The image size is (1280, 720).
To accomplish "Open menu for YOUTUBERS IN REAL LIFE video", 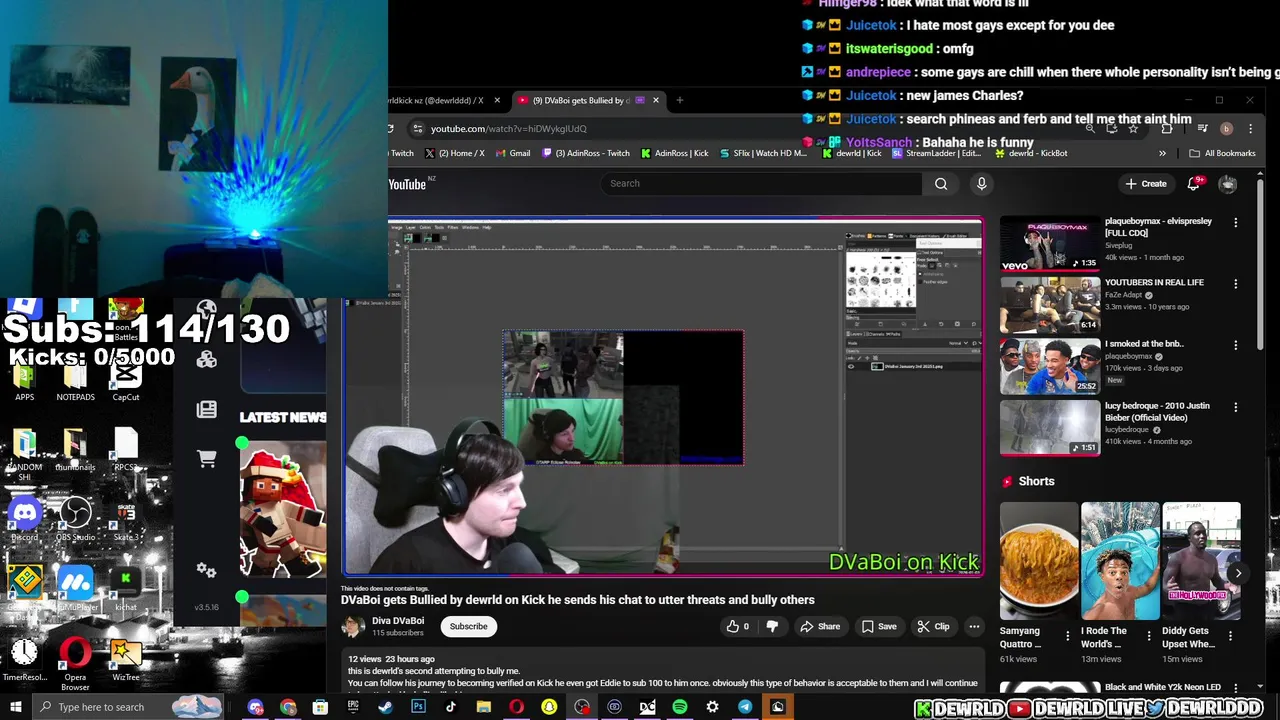I will (x=1235, y=284).
